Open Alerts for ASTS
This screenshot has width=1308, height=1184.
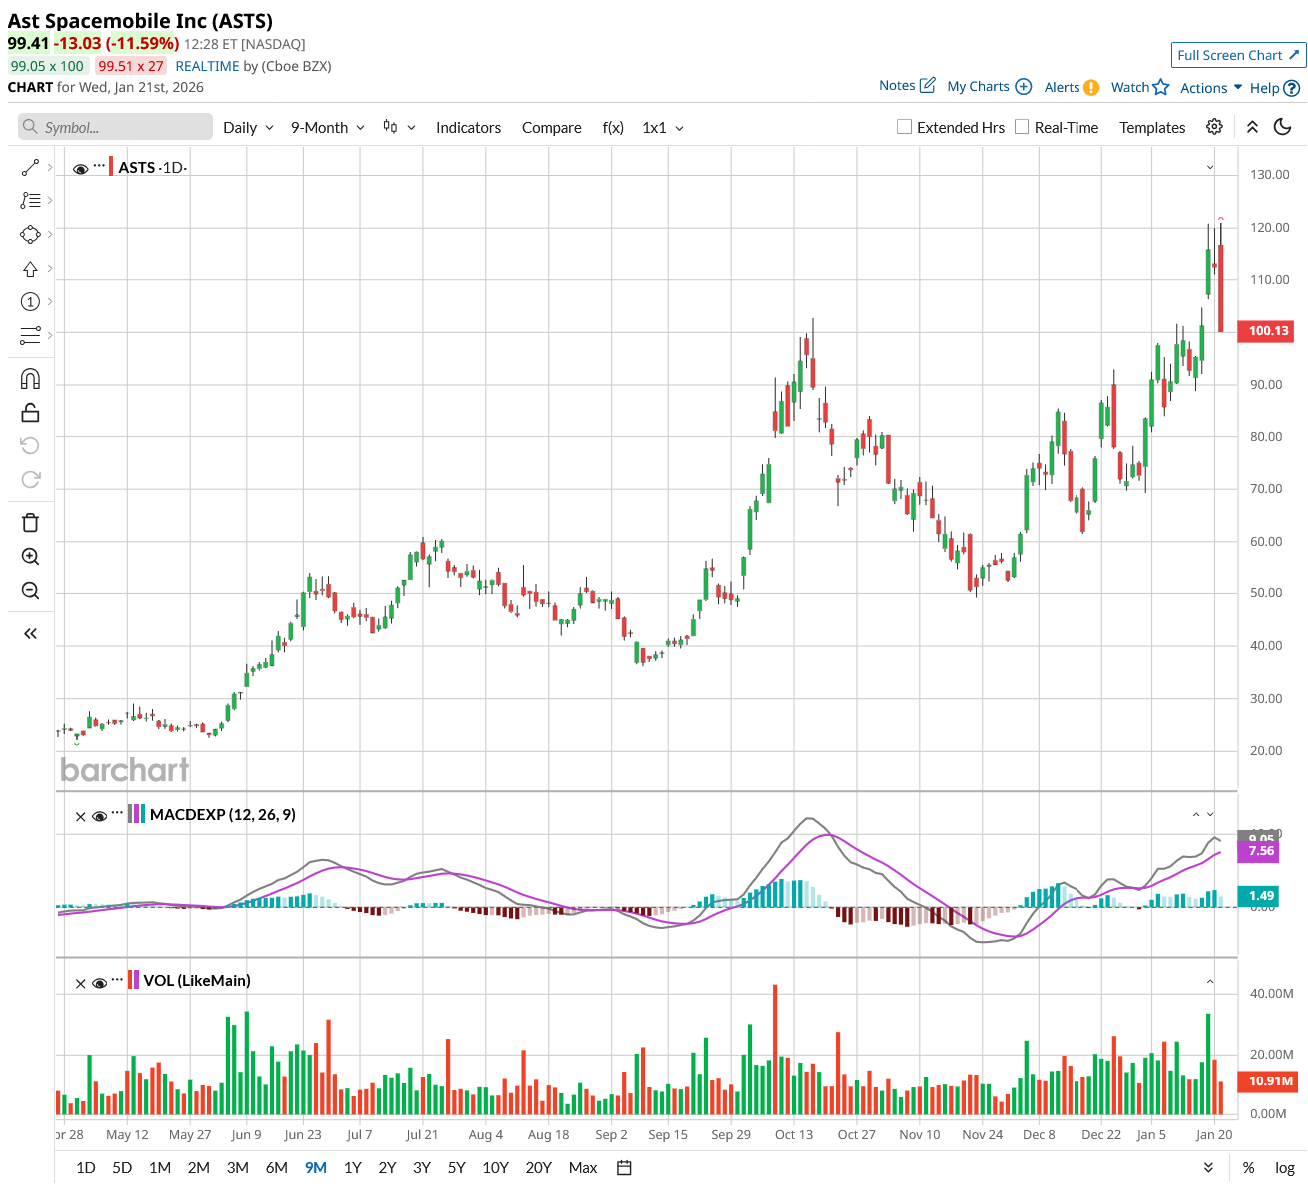(x=1072, y=87)
